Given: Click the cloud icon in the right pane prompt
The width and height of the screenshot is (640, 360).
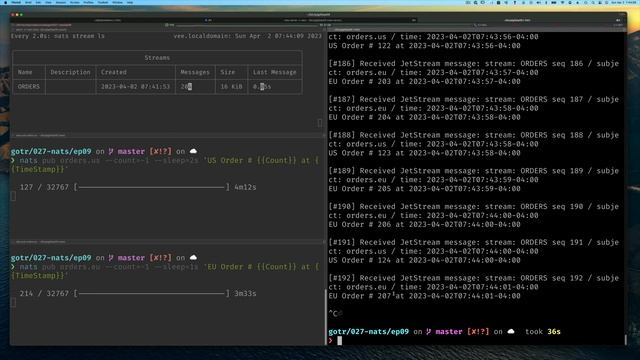Looking at the screenshot, I should [511, 331].
